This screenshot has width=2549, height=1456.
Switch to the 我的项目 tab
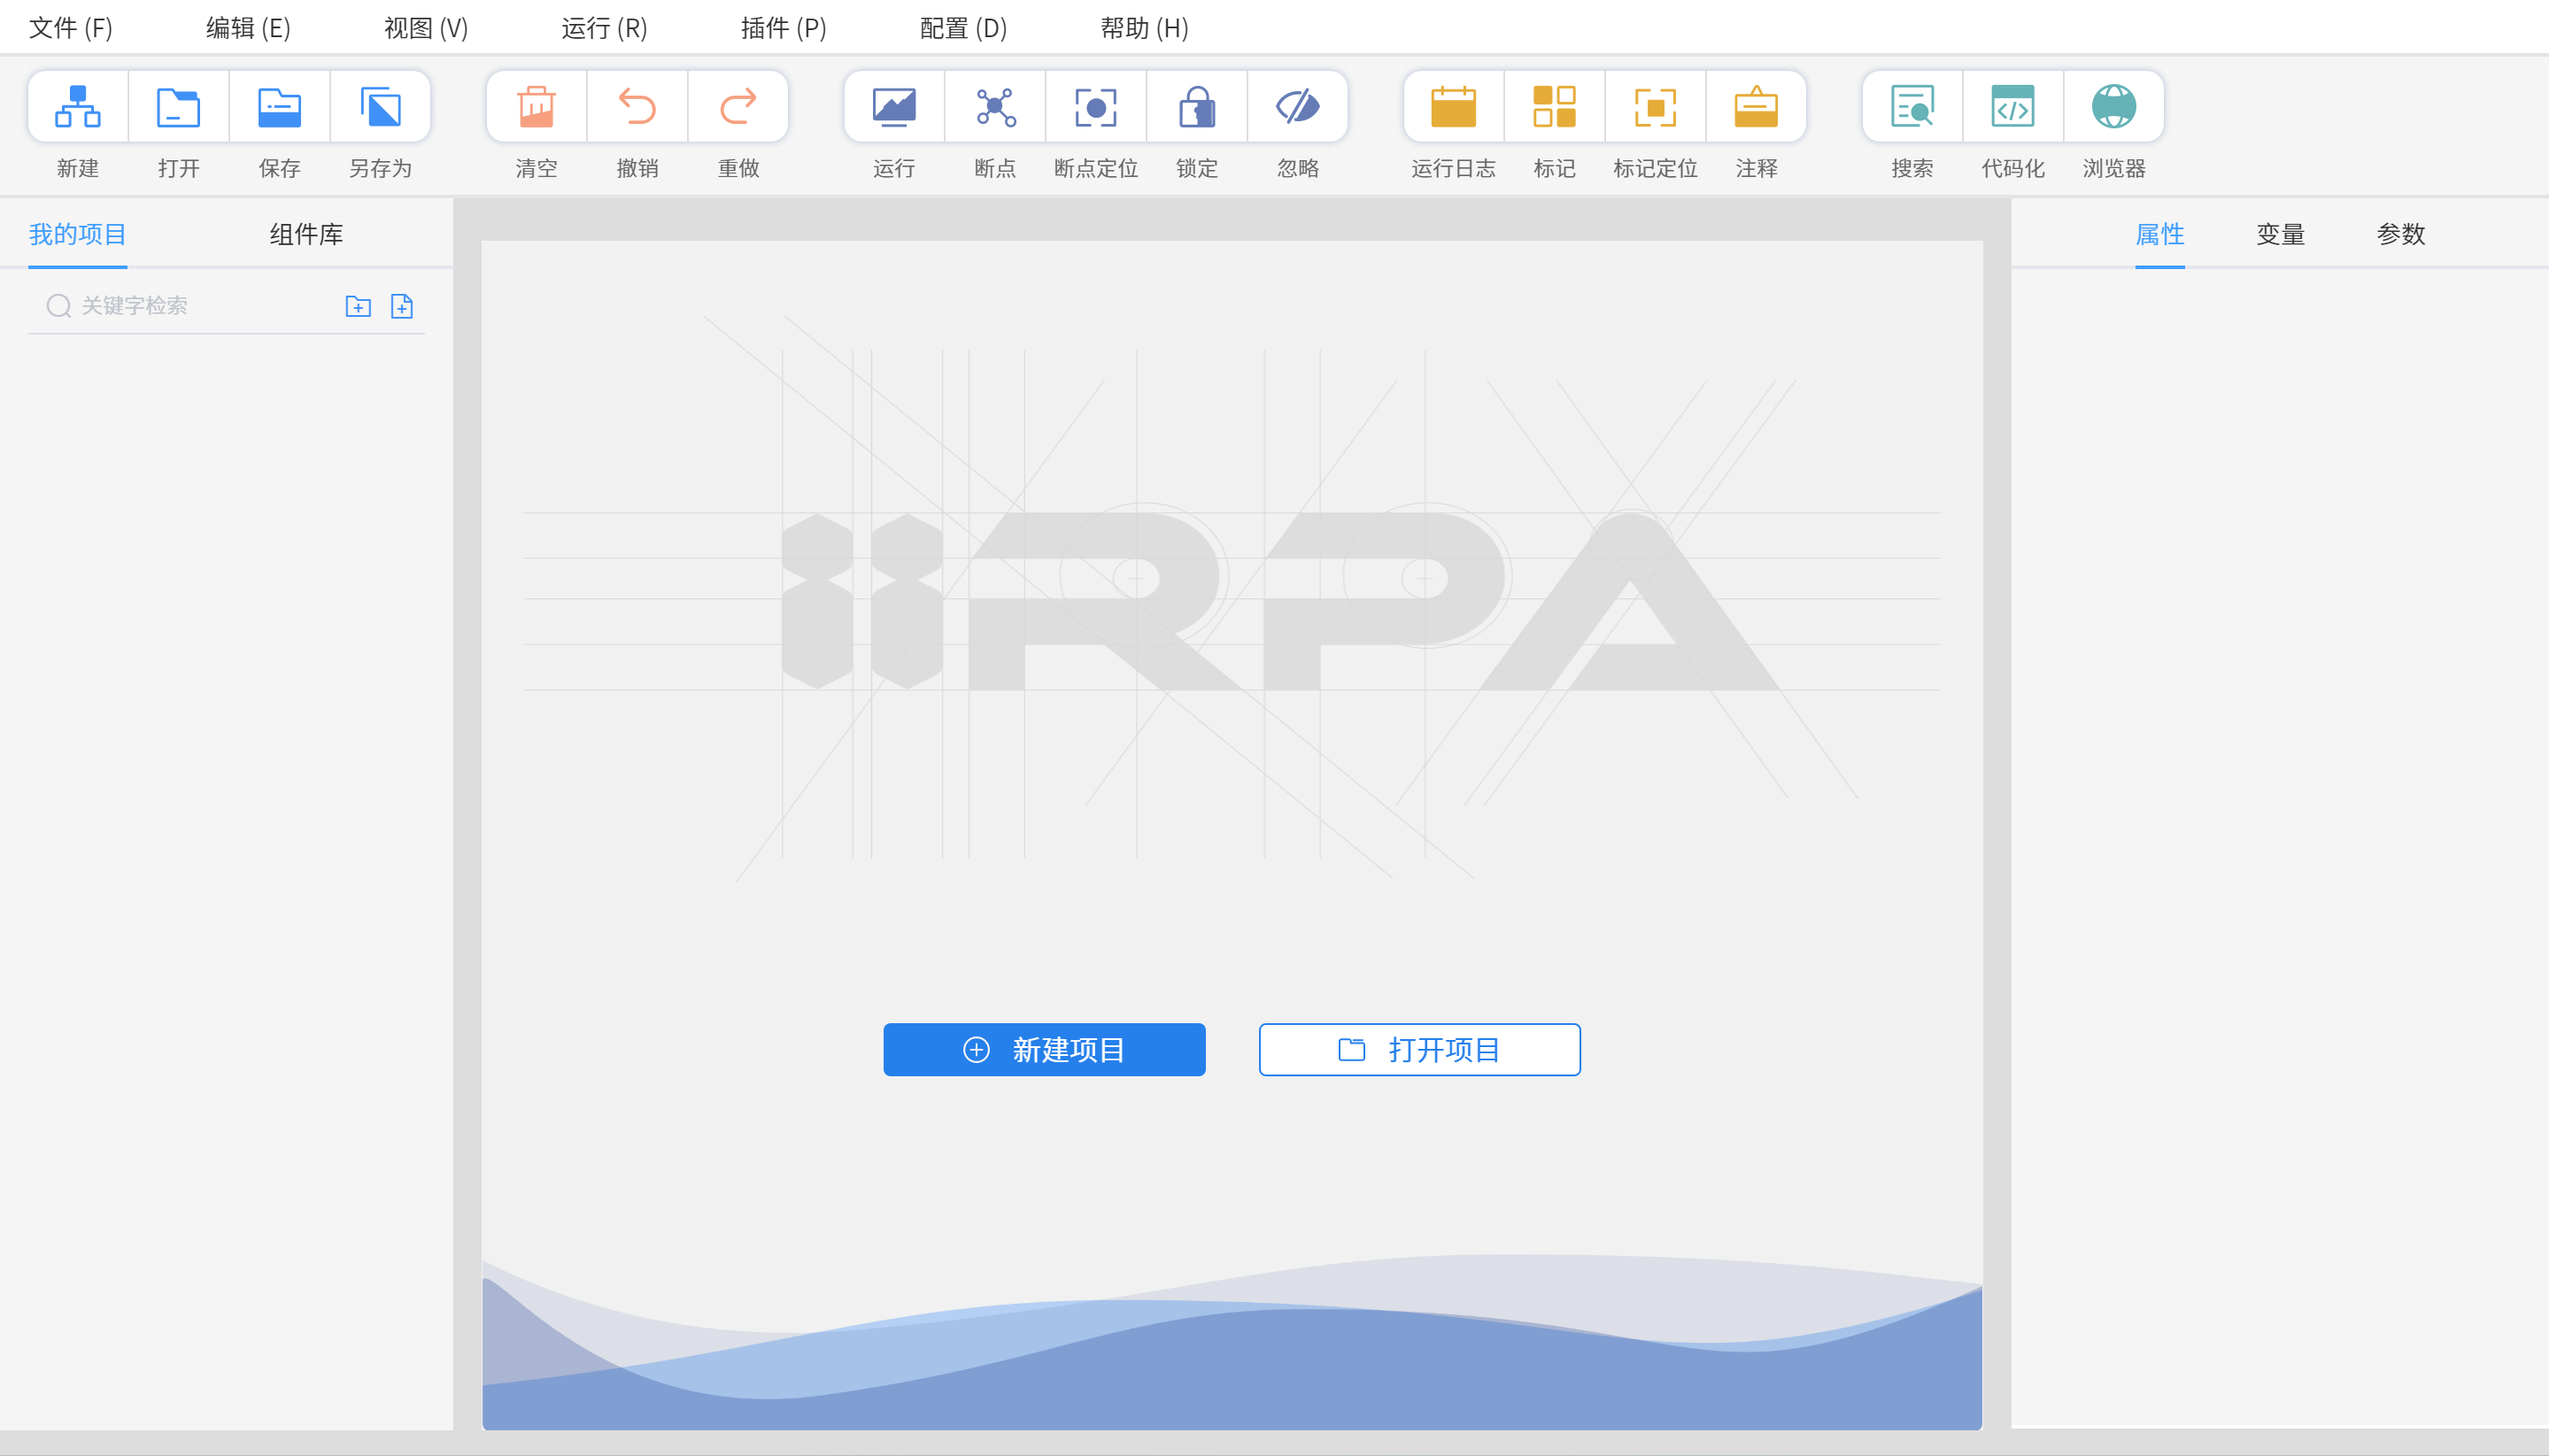[x=78, y=235]
